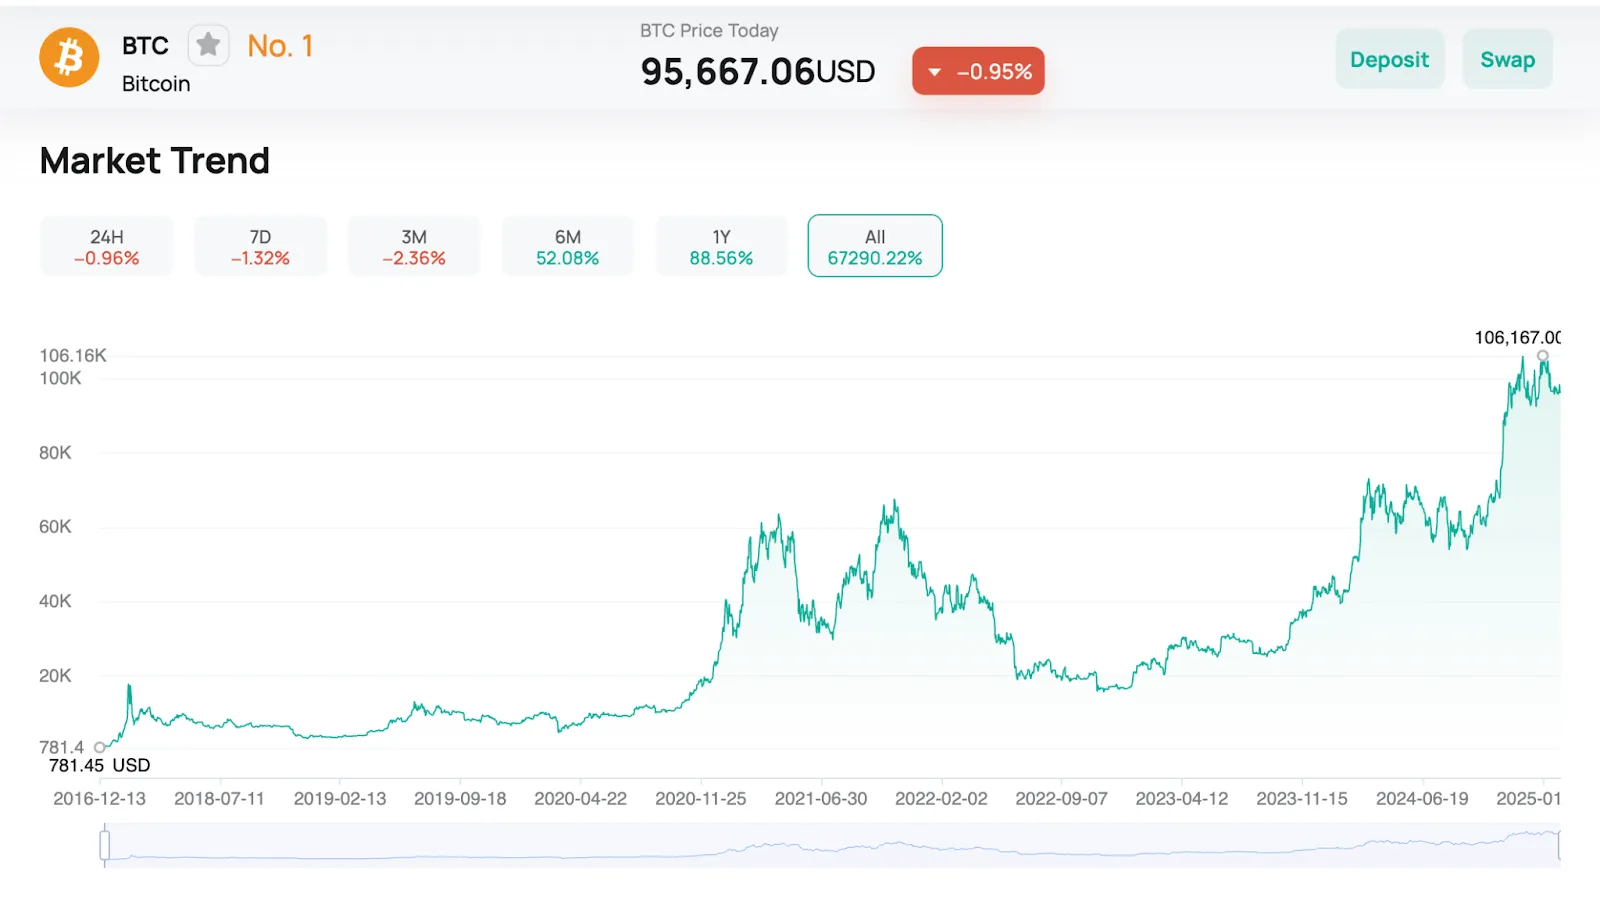
Task: Click the 100K y-axis label
Action: 60,378
